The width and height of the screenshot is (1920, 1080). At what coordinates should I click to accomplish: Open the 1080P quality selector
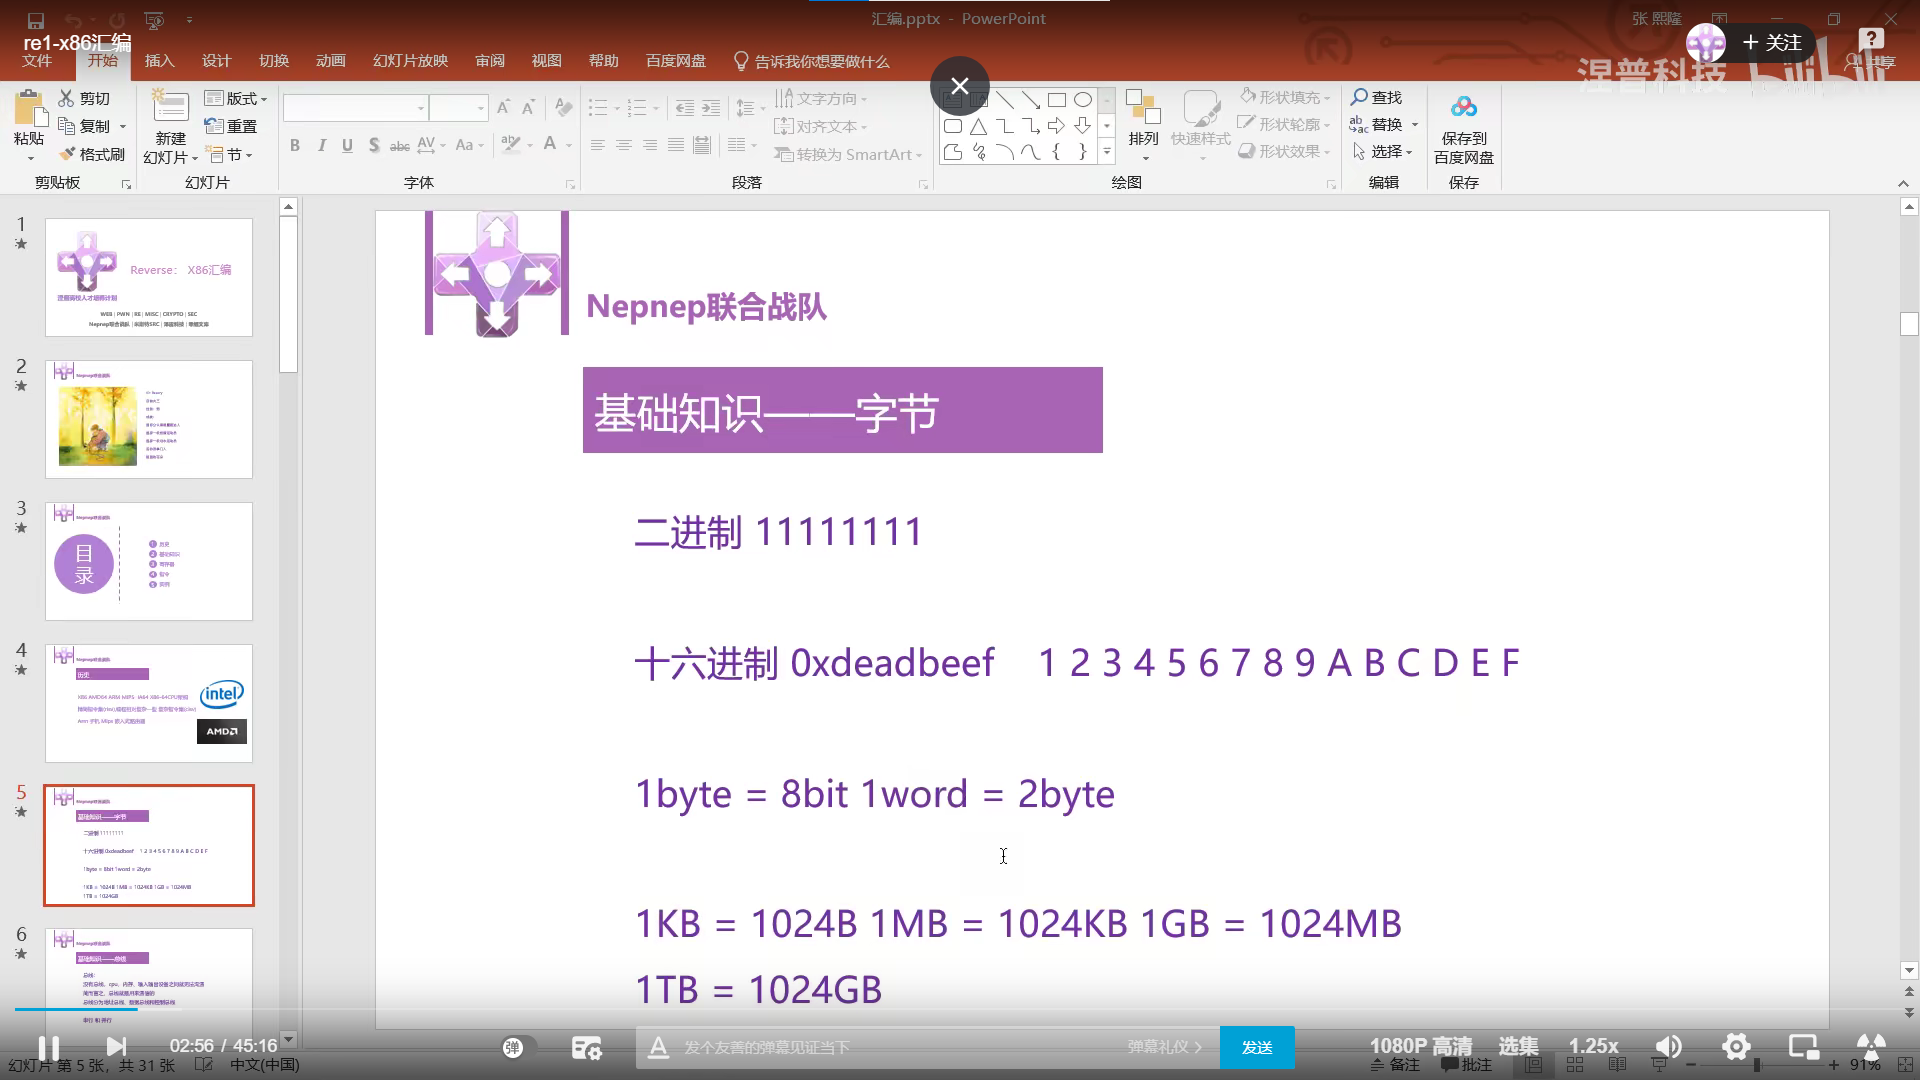tap(1420, 1046)
